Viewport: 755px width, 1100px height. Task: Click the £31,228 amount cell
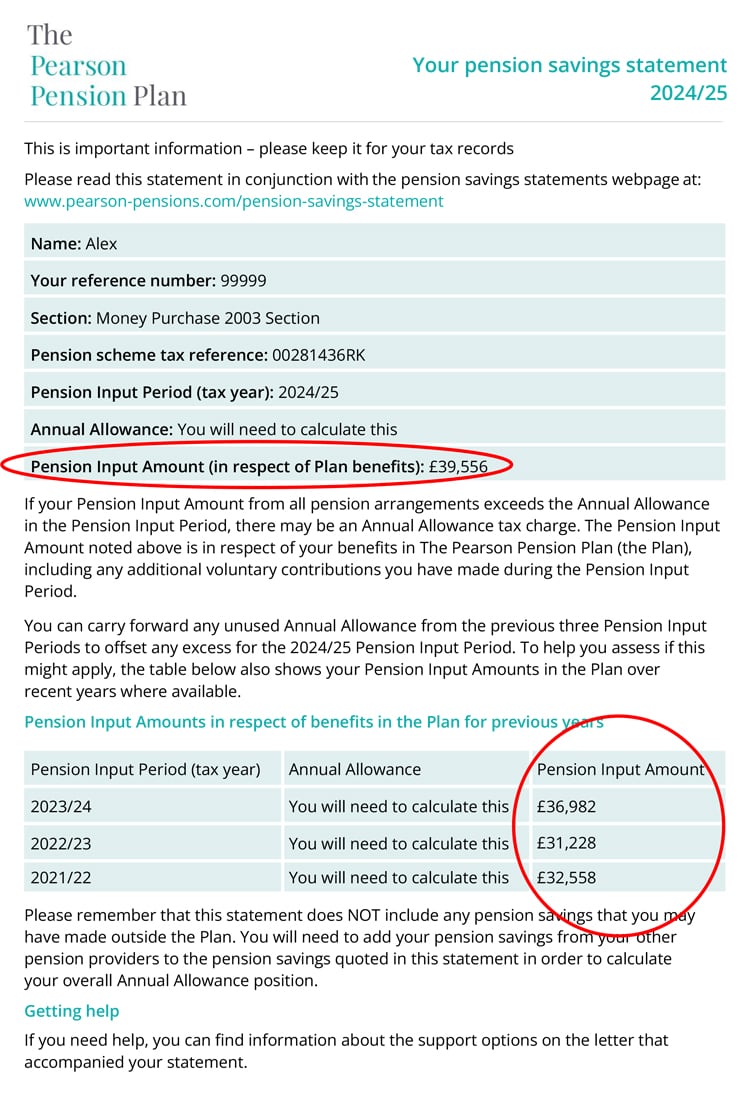(x=566, y=843)
